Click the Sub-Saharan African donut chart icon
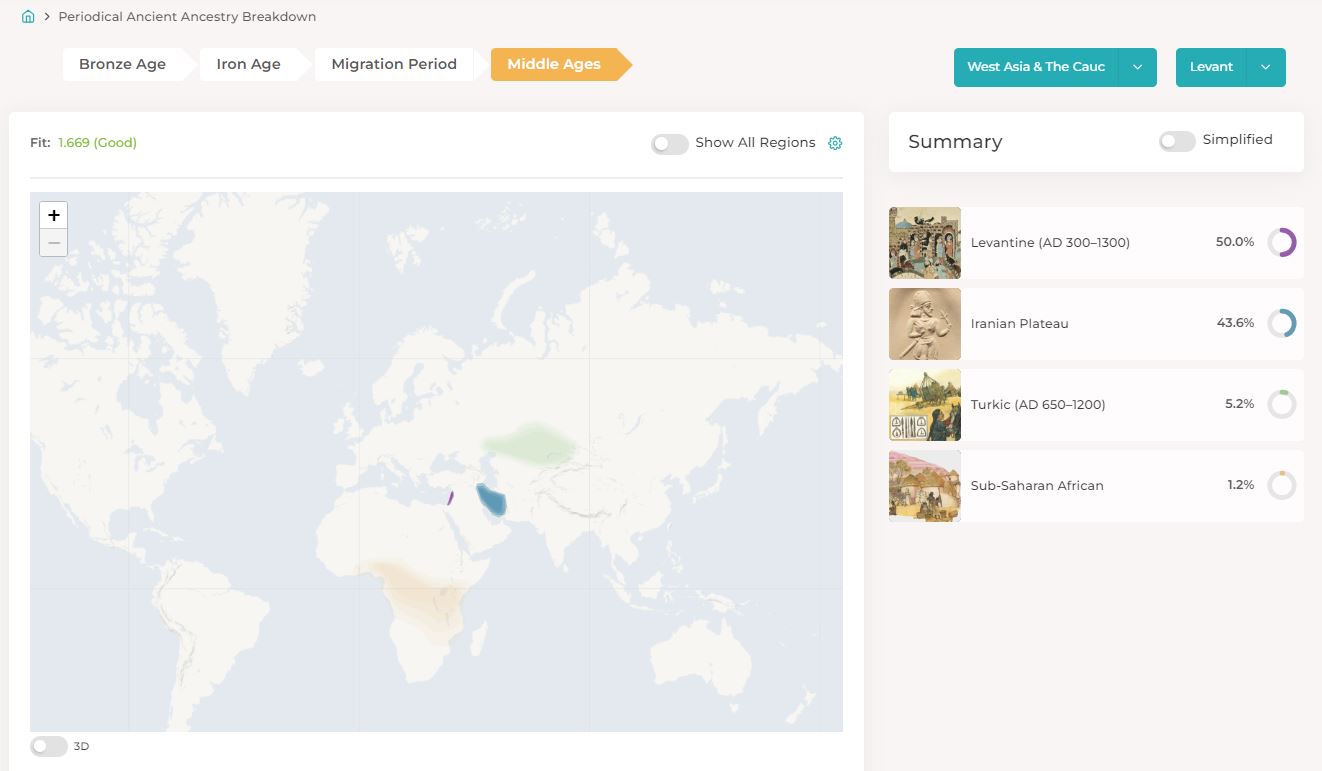 [1281, 486]
